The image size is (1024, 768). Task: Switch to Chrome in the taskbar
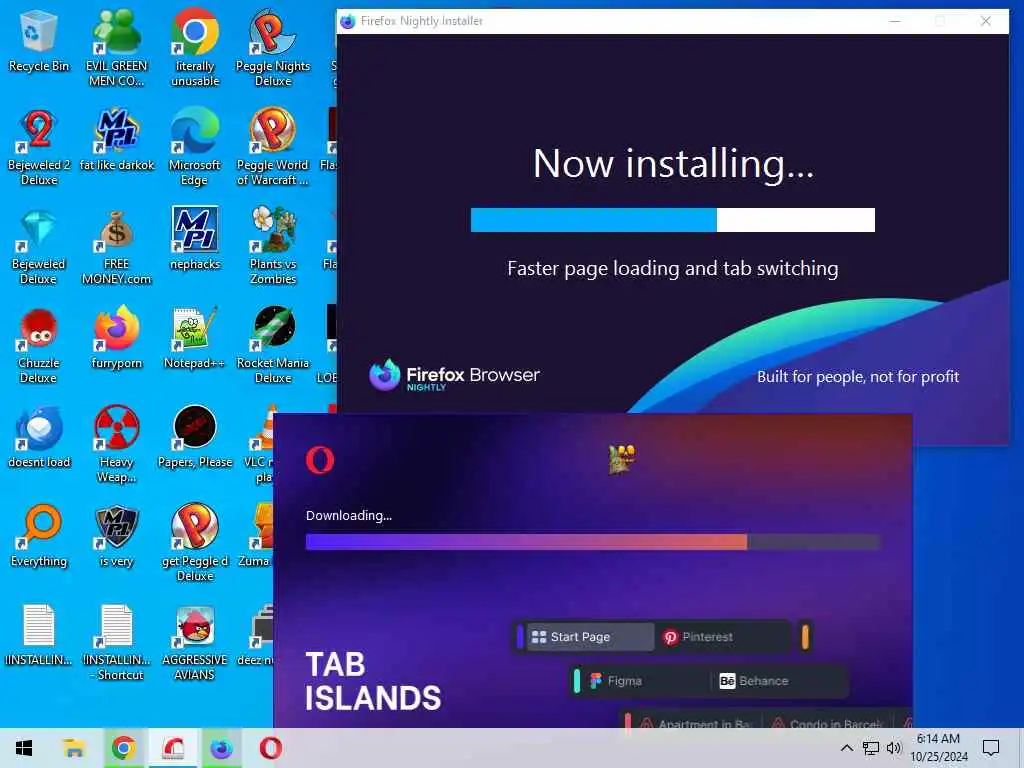[123, 748]
